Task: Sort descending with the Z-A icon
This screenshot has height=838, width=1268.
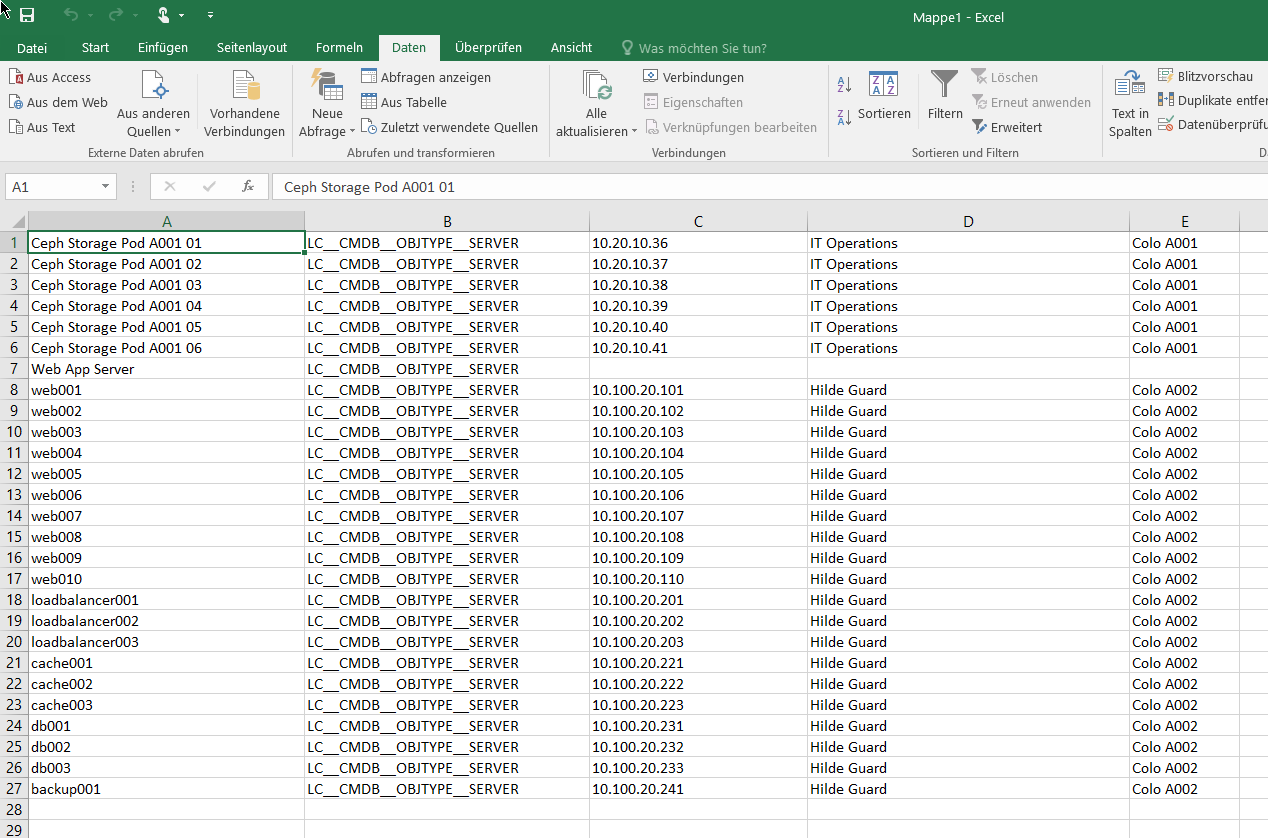Action: (844, 116)
